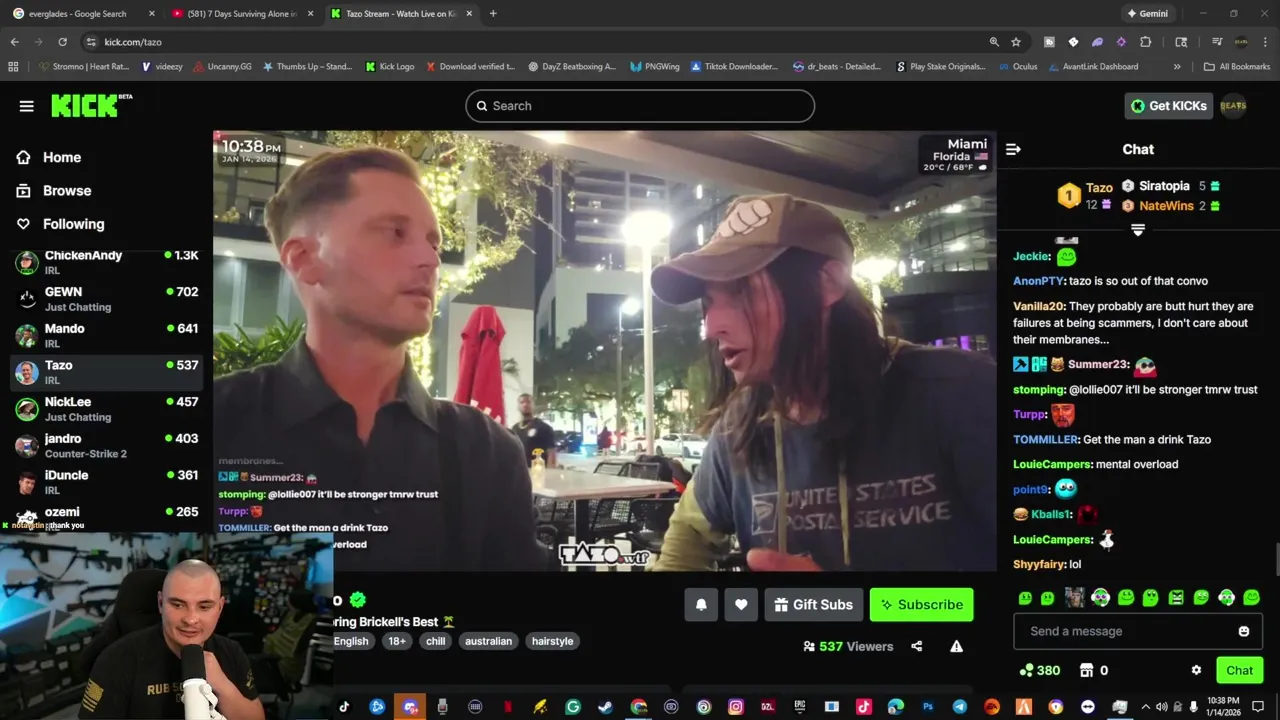Zoom icon in the address bar
This screenshot has width=1280, height=720.
pos(994,42)
